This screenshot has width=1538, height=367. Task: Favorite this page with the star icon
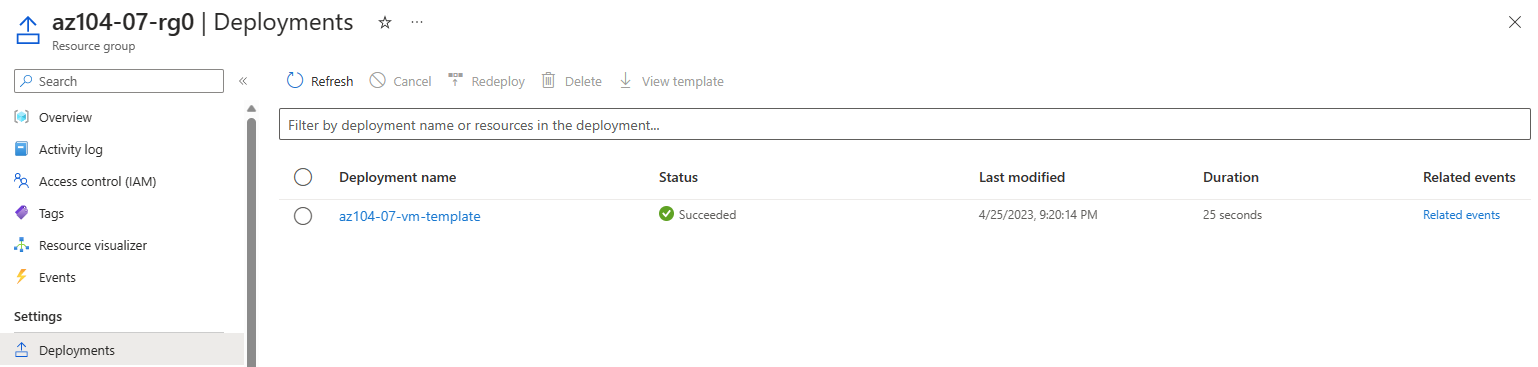click(385, 22)
